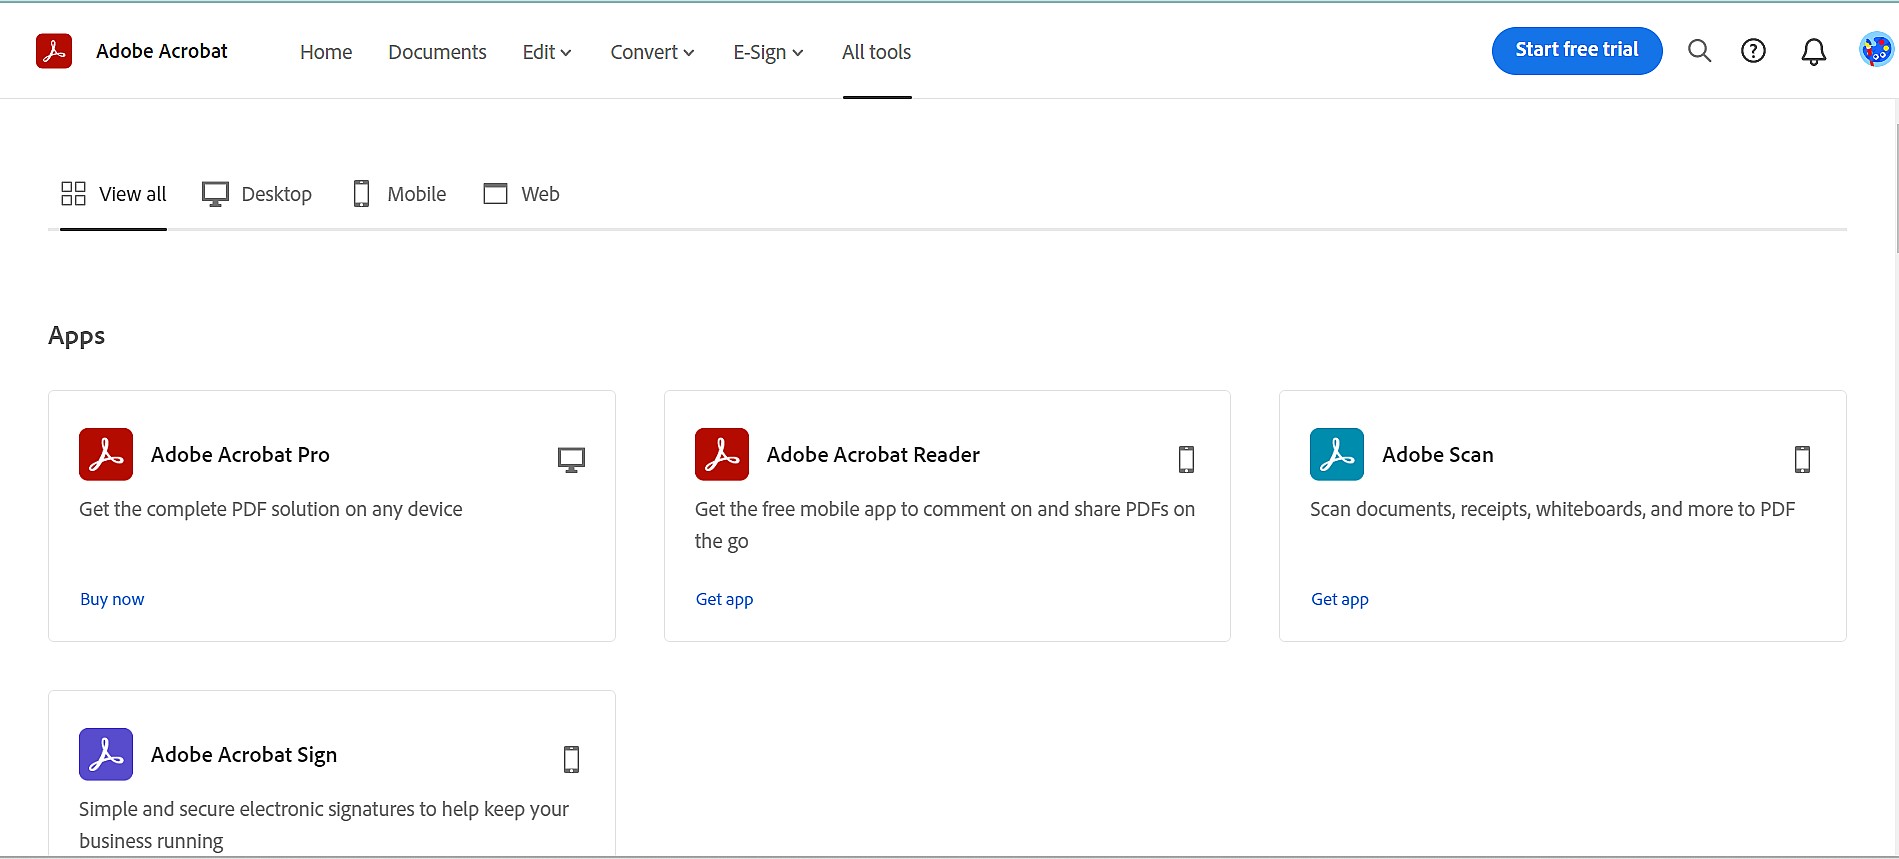Open the notifications bell icon
The height and width of the screenshot is (859, 1899).
(x=1813, y=52)
